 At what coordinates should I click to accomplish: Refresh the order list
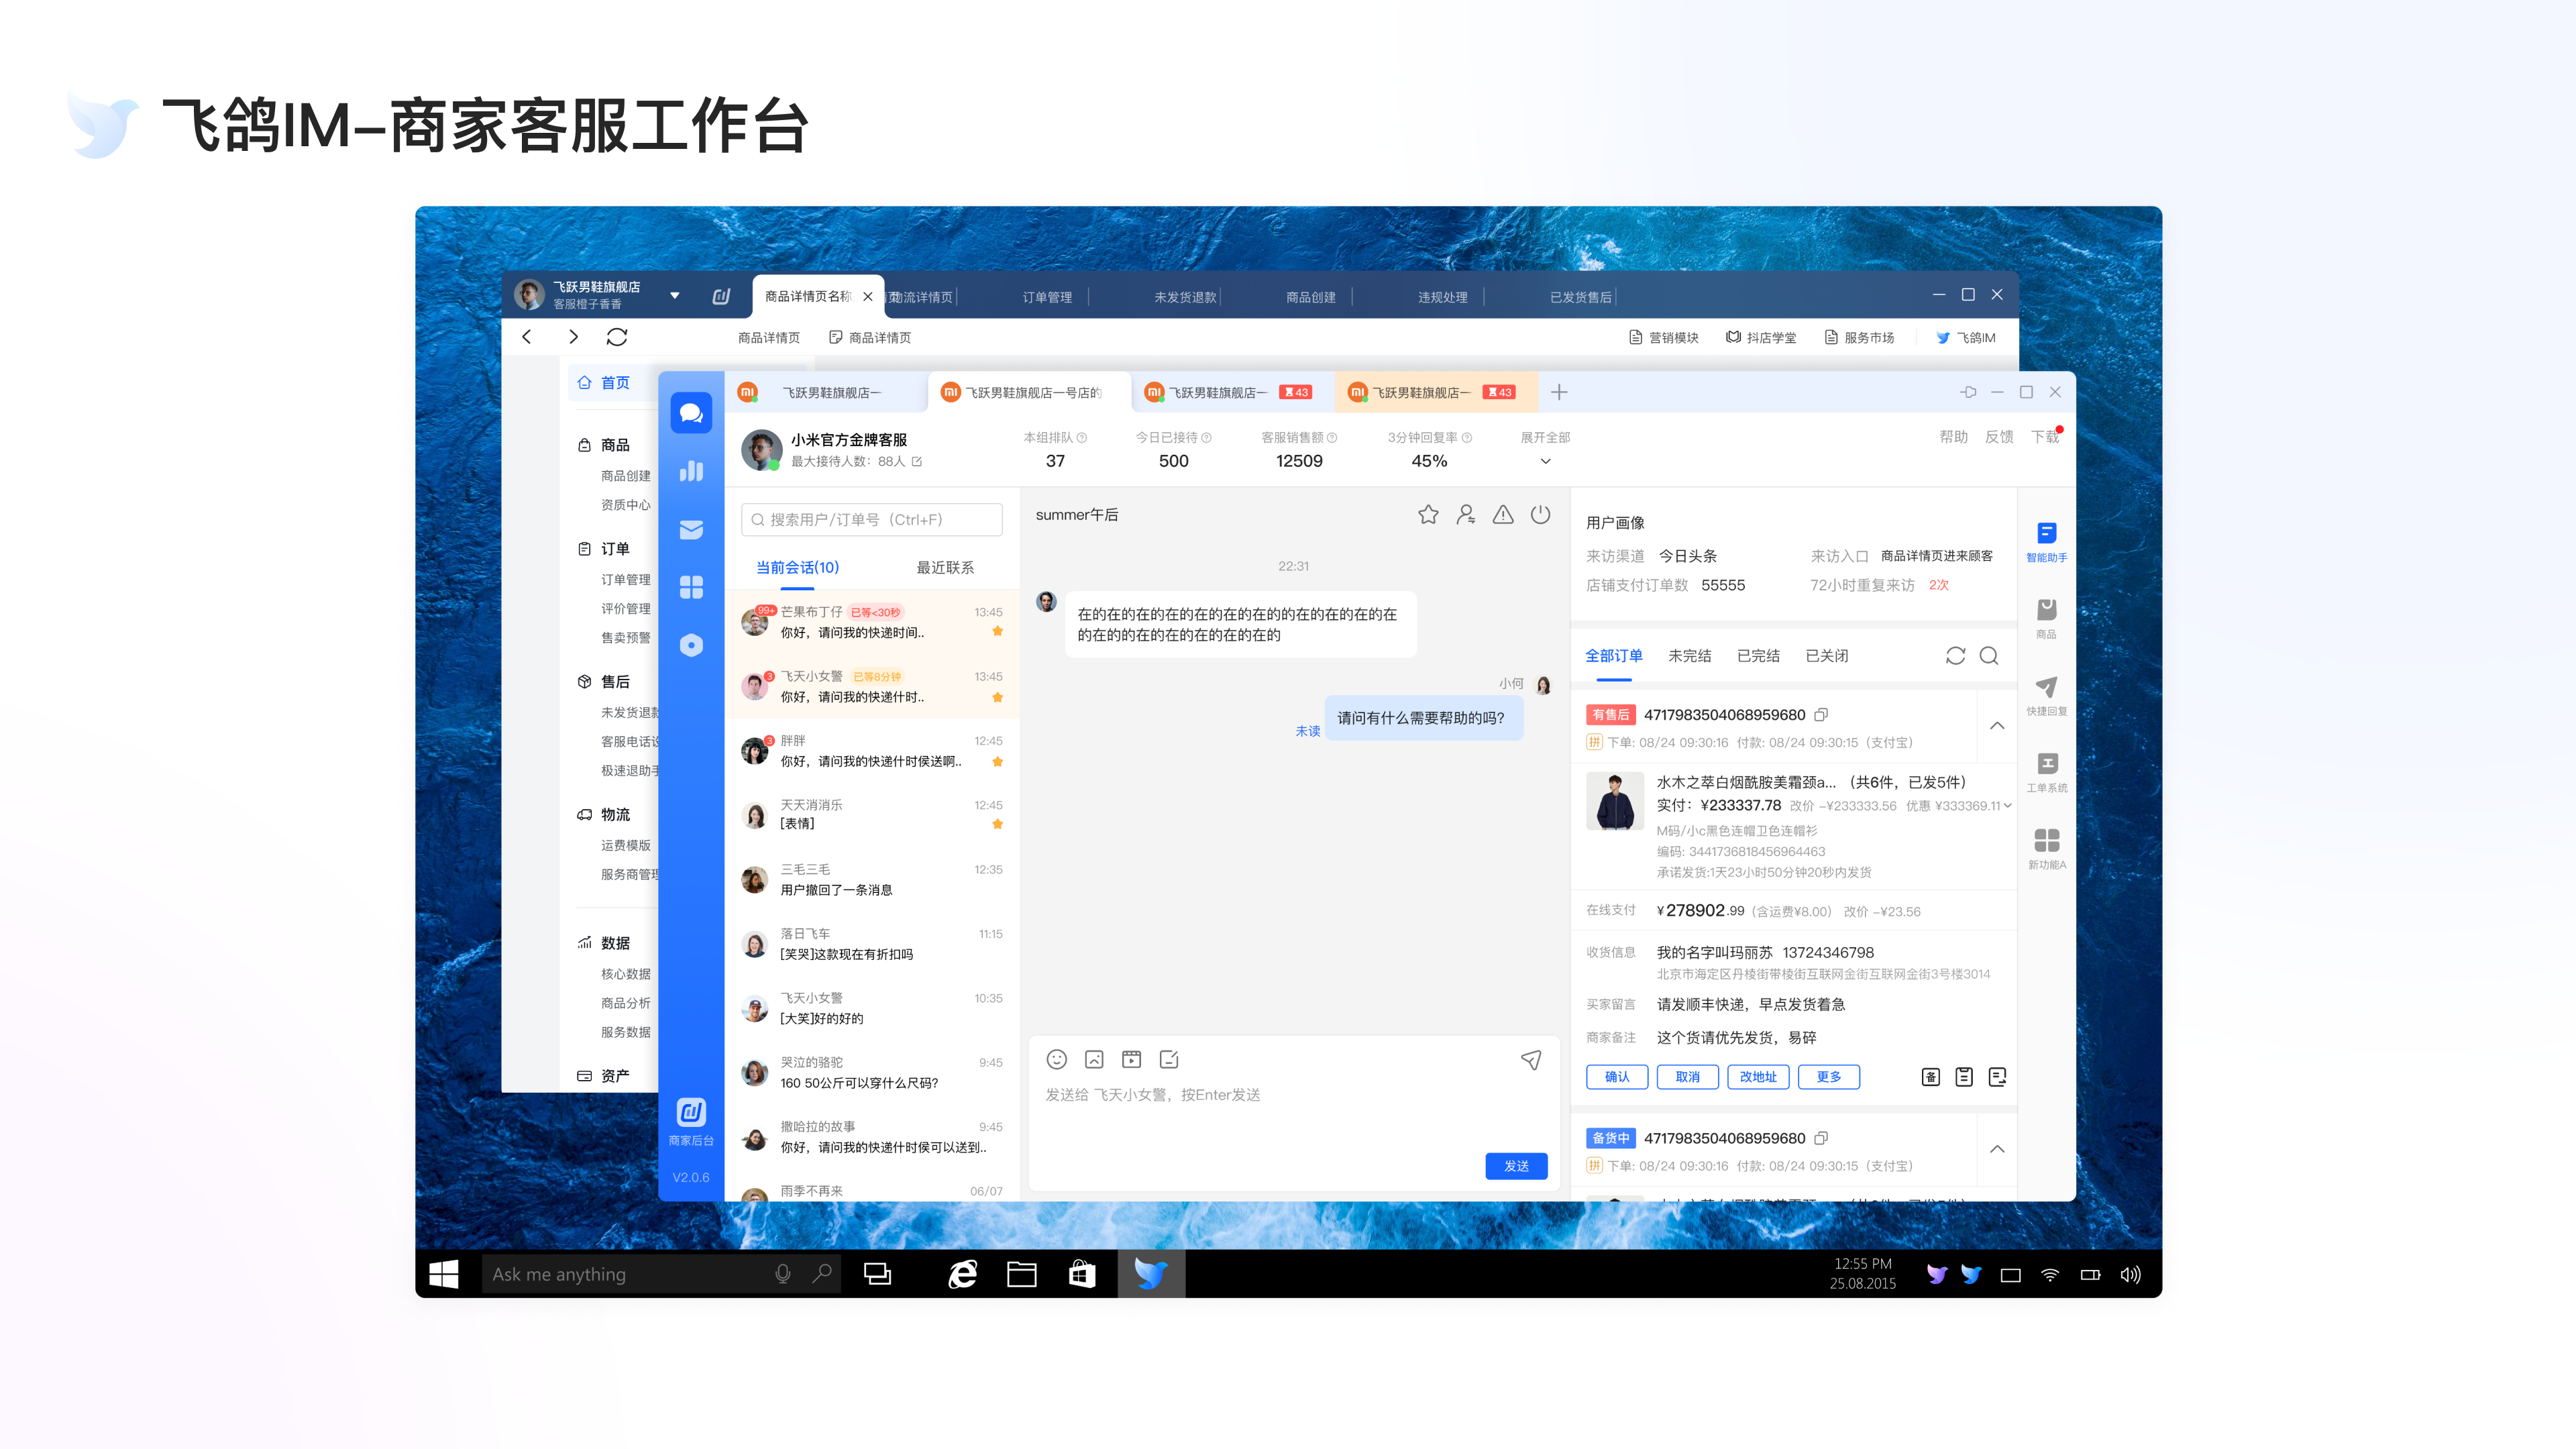click(x=1955, y=655)
